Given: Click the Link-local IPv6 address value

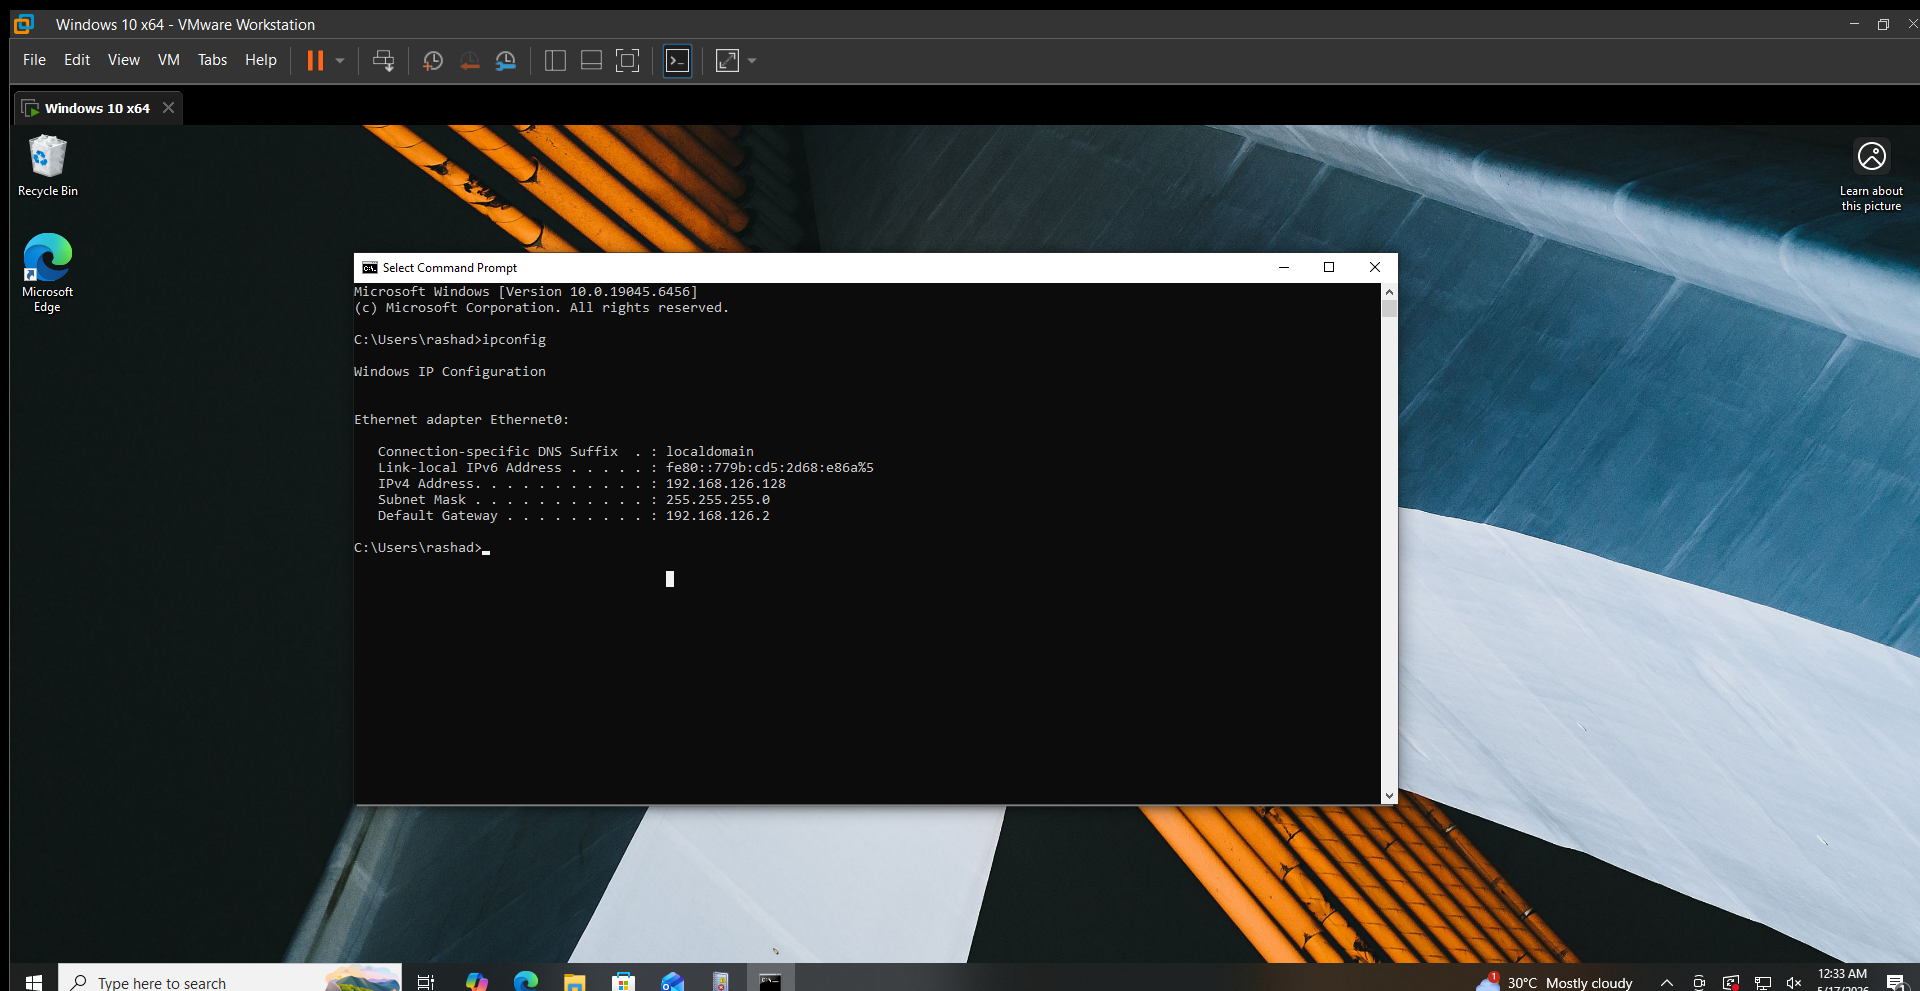Looking at the screenshot, I should tap(770, 468).
